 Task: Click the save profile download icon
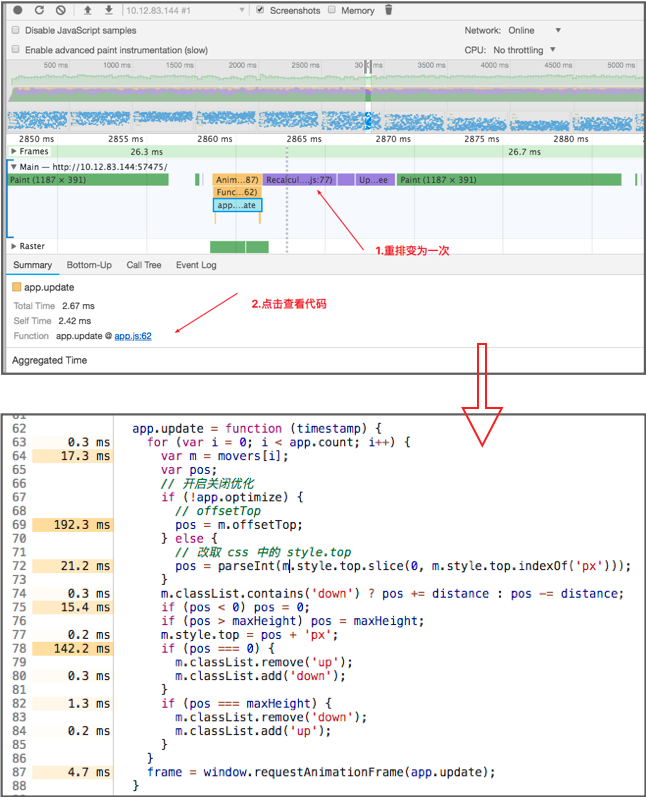[109, 10]
